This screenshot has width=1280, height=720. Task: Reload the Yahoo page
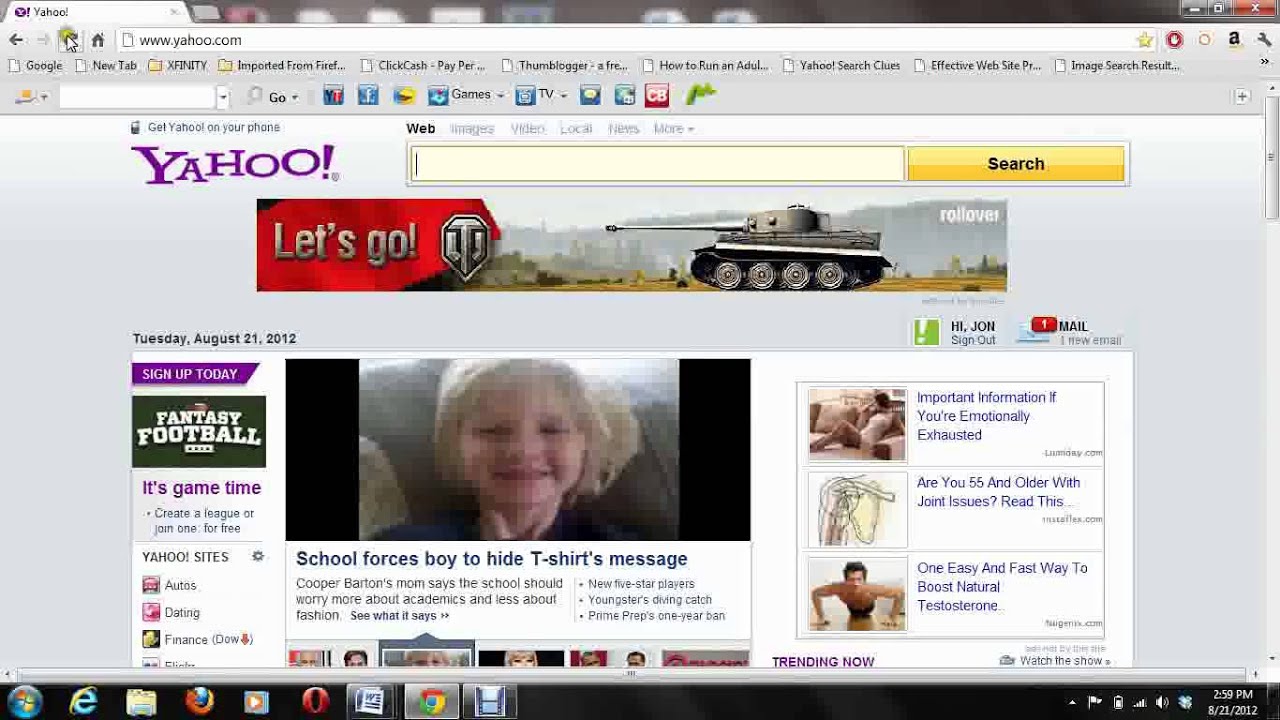68,40
